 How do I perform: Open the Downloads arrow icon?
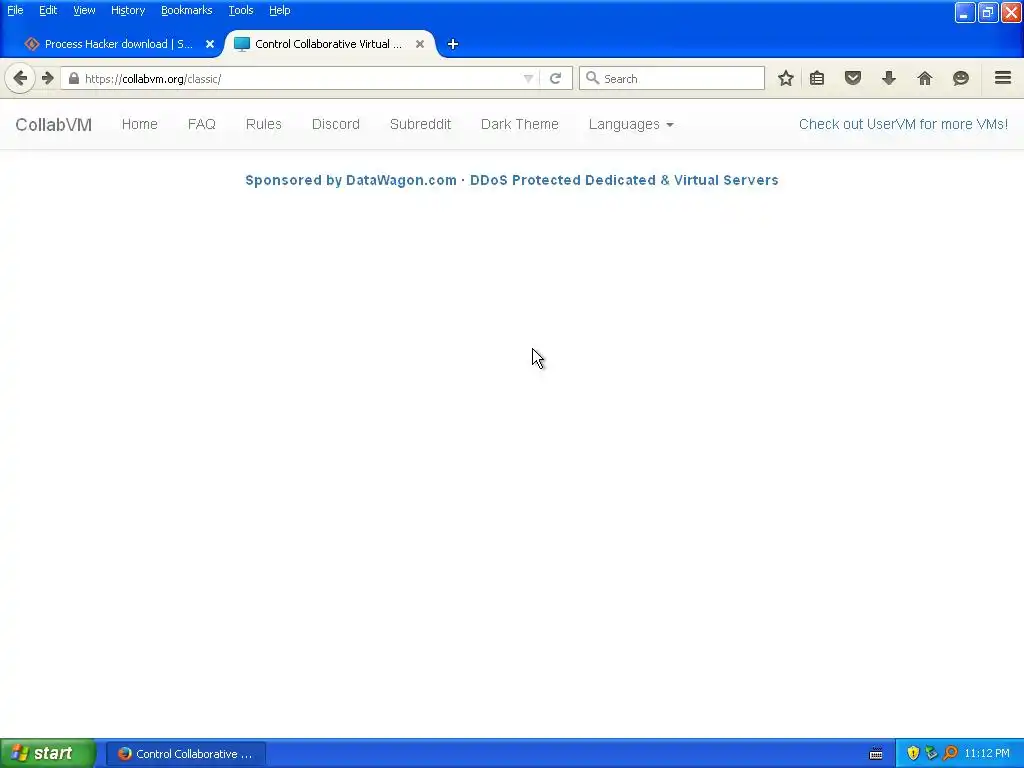889,78
